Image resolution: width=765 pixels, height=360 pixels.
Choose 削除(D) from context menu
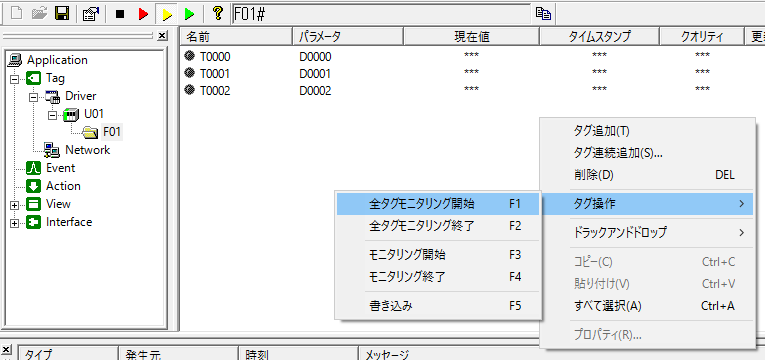[x=646, y=175]
